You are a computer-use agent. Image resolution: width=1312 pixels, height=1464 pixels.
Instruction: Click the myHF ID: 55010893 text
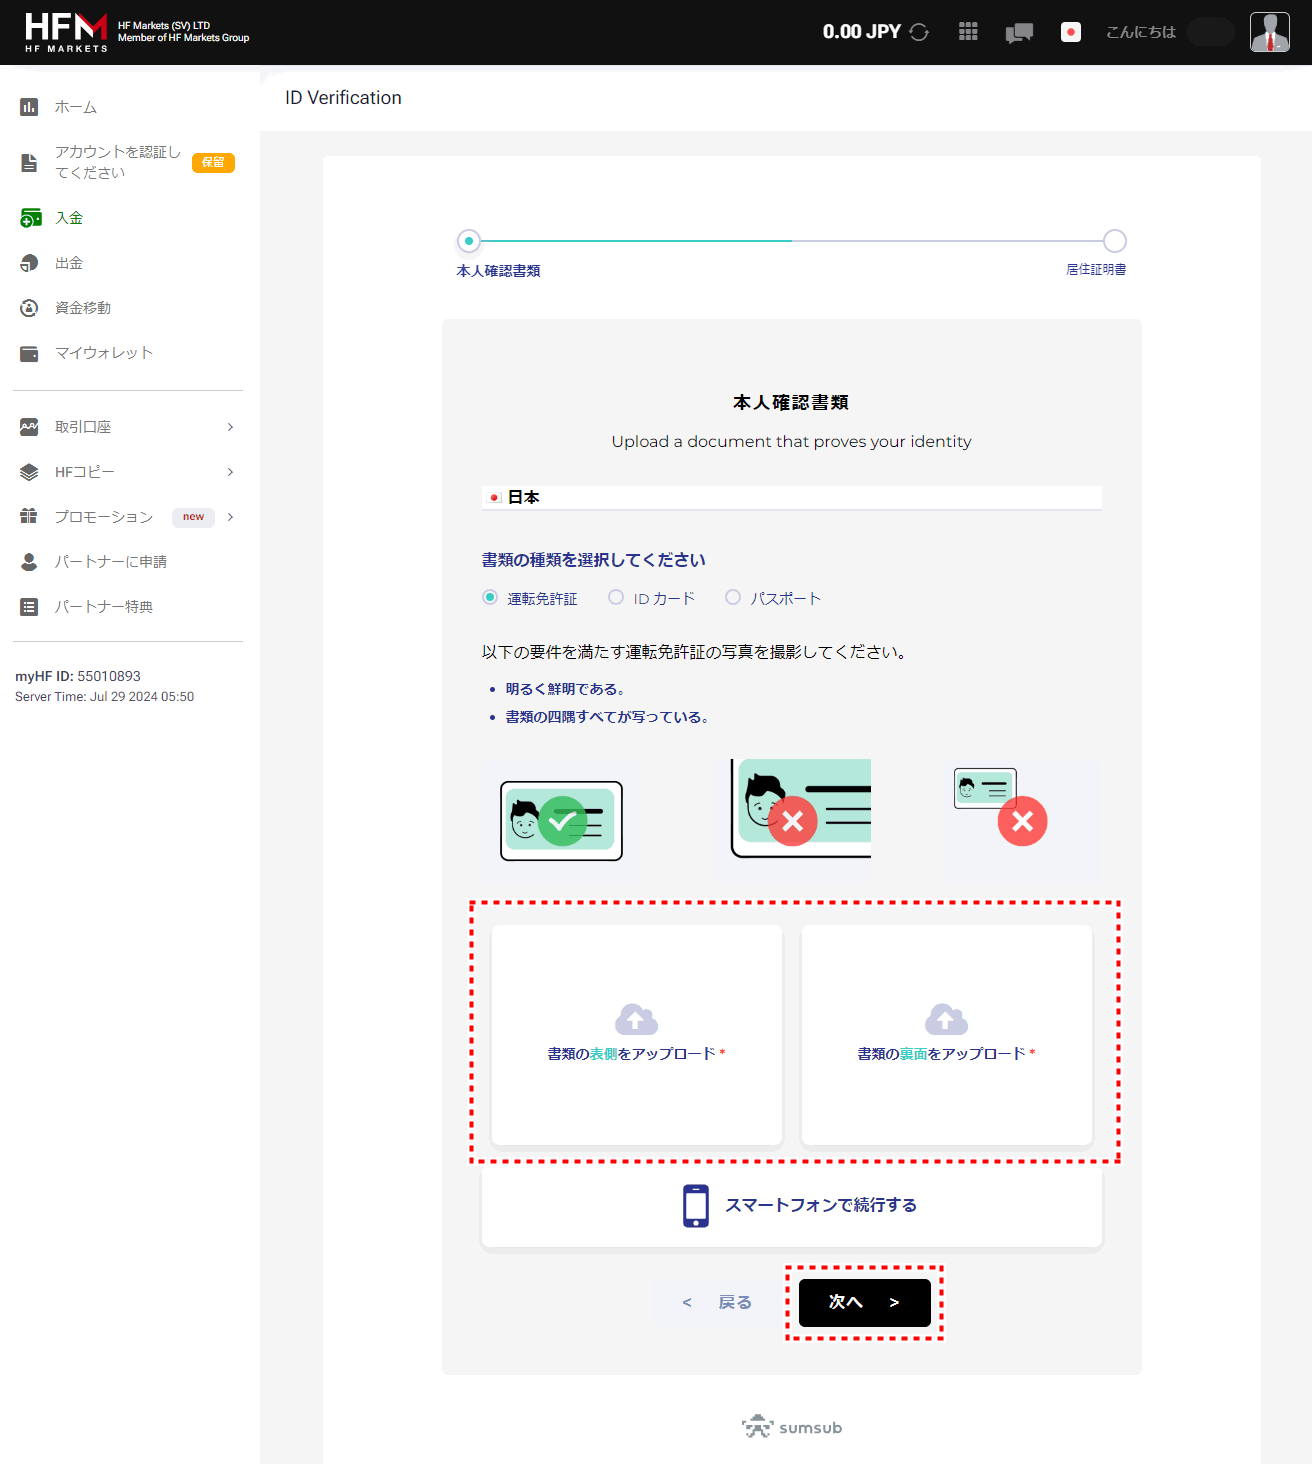78,676
